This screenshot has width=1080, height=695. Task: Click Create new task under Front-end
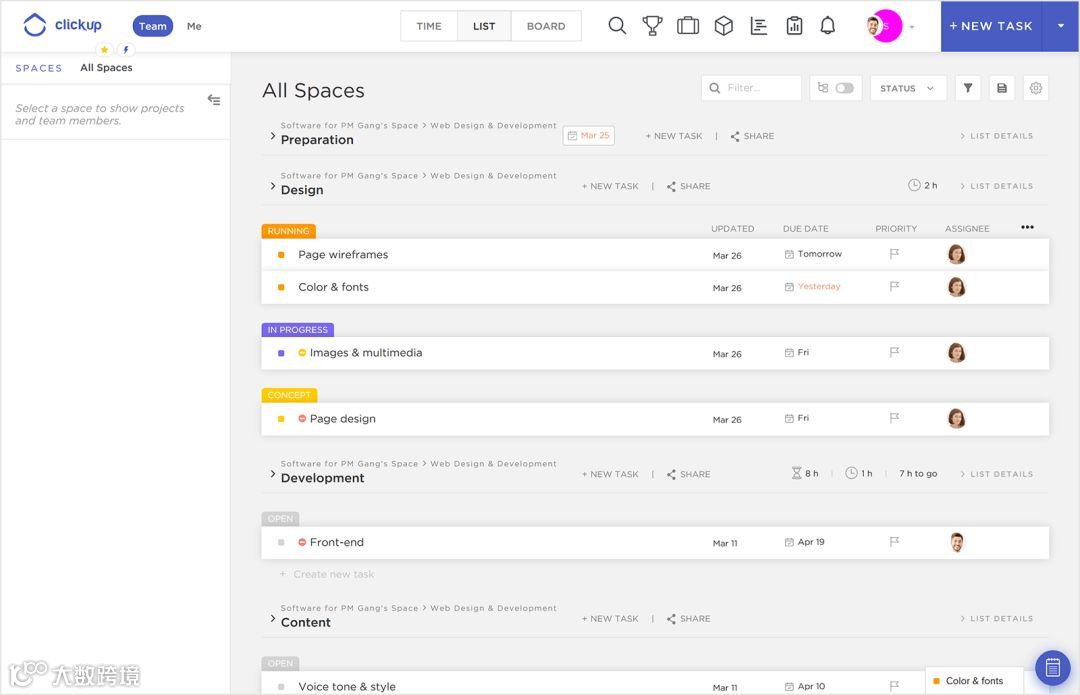(x=327, y=574)
